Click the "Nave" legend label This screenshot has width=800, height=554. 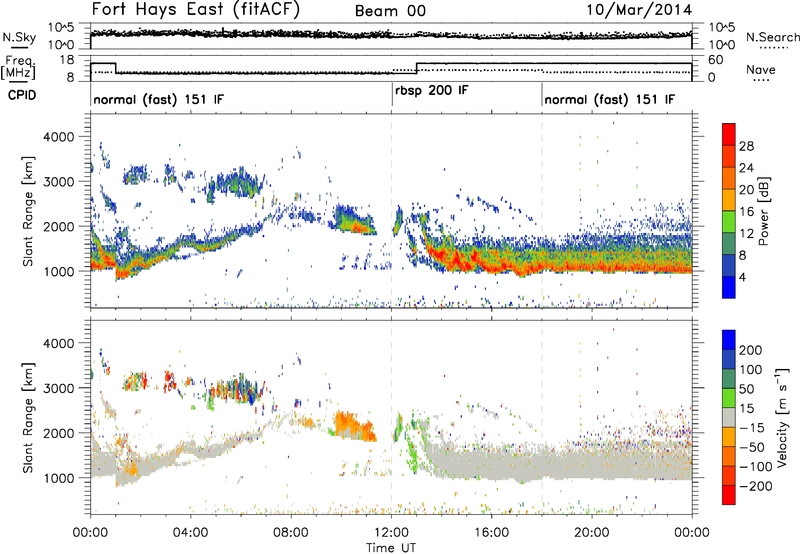pos(760,70)
